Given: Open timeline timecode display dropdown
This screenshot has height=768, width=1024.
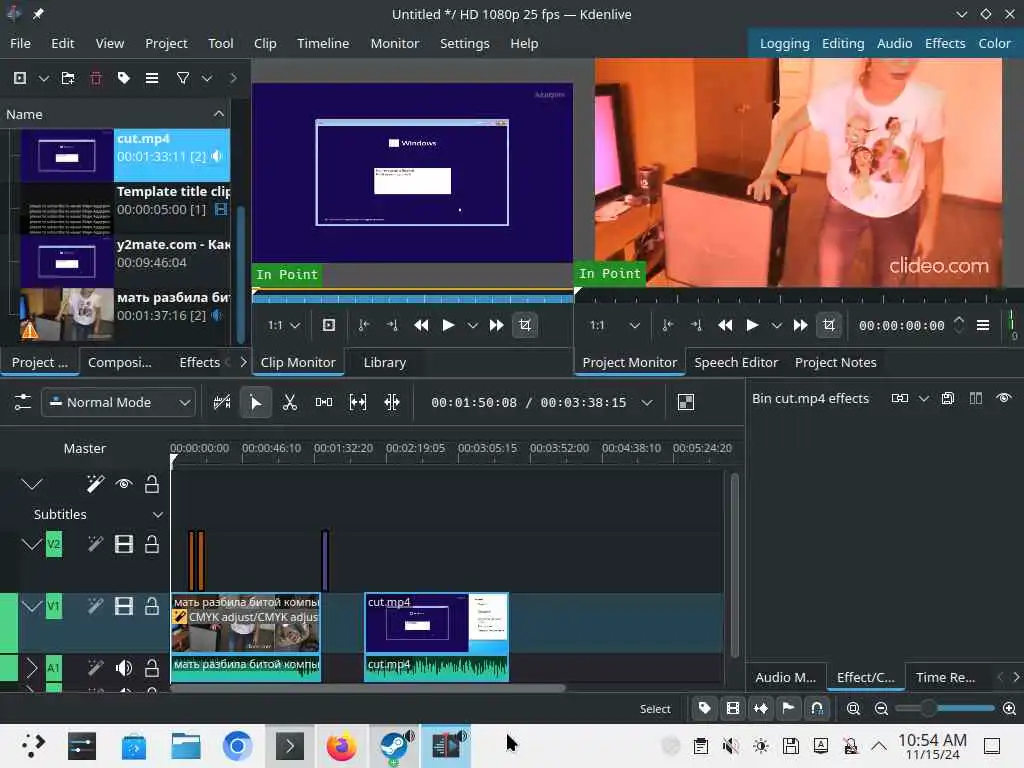Looking at the screenshot, I should 647,402.
